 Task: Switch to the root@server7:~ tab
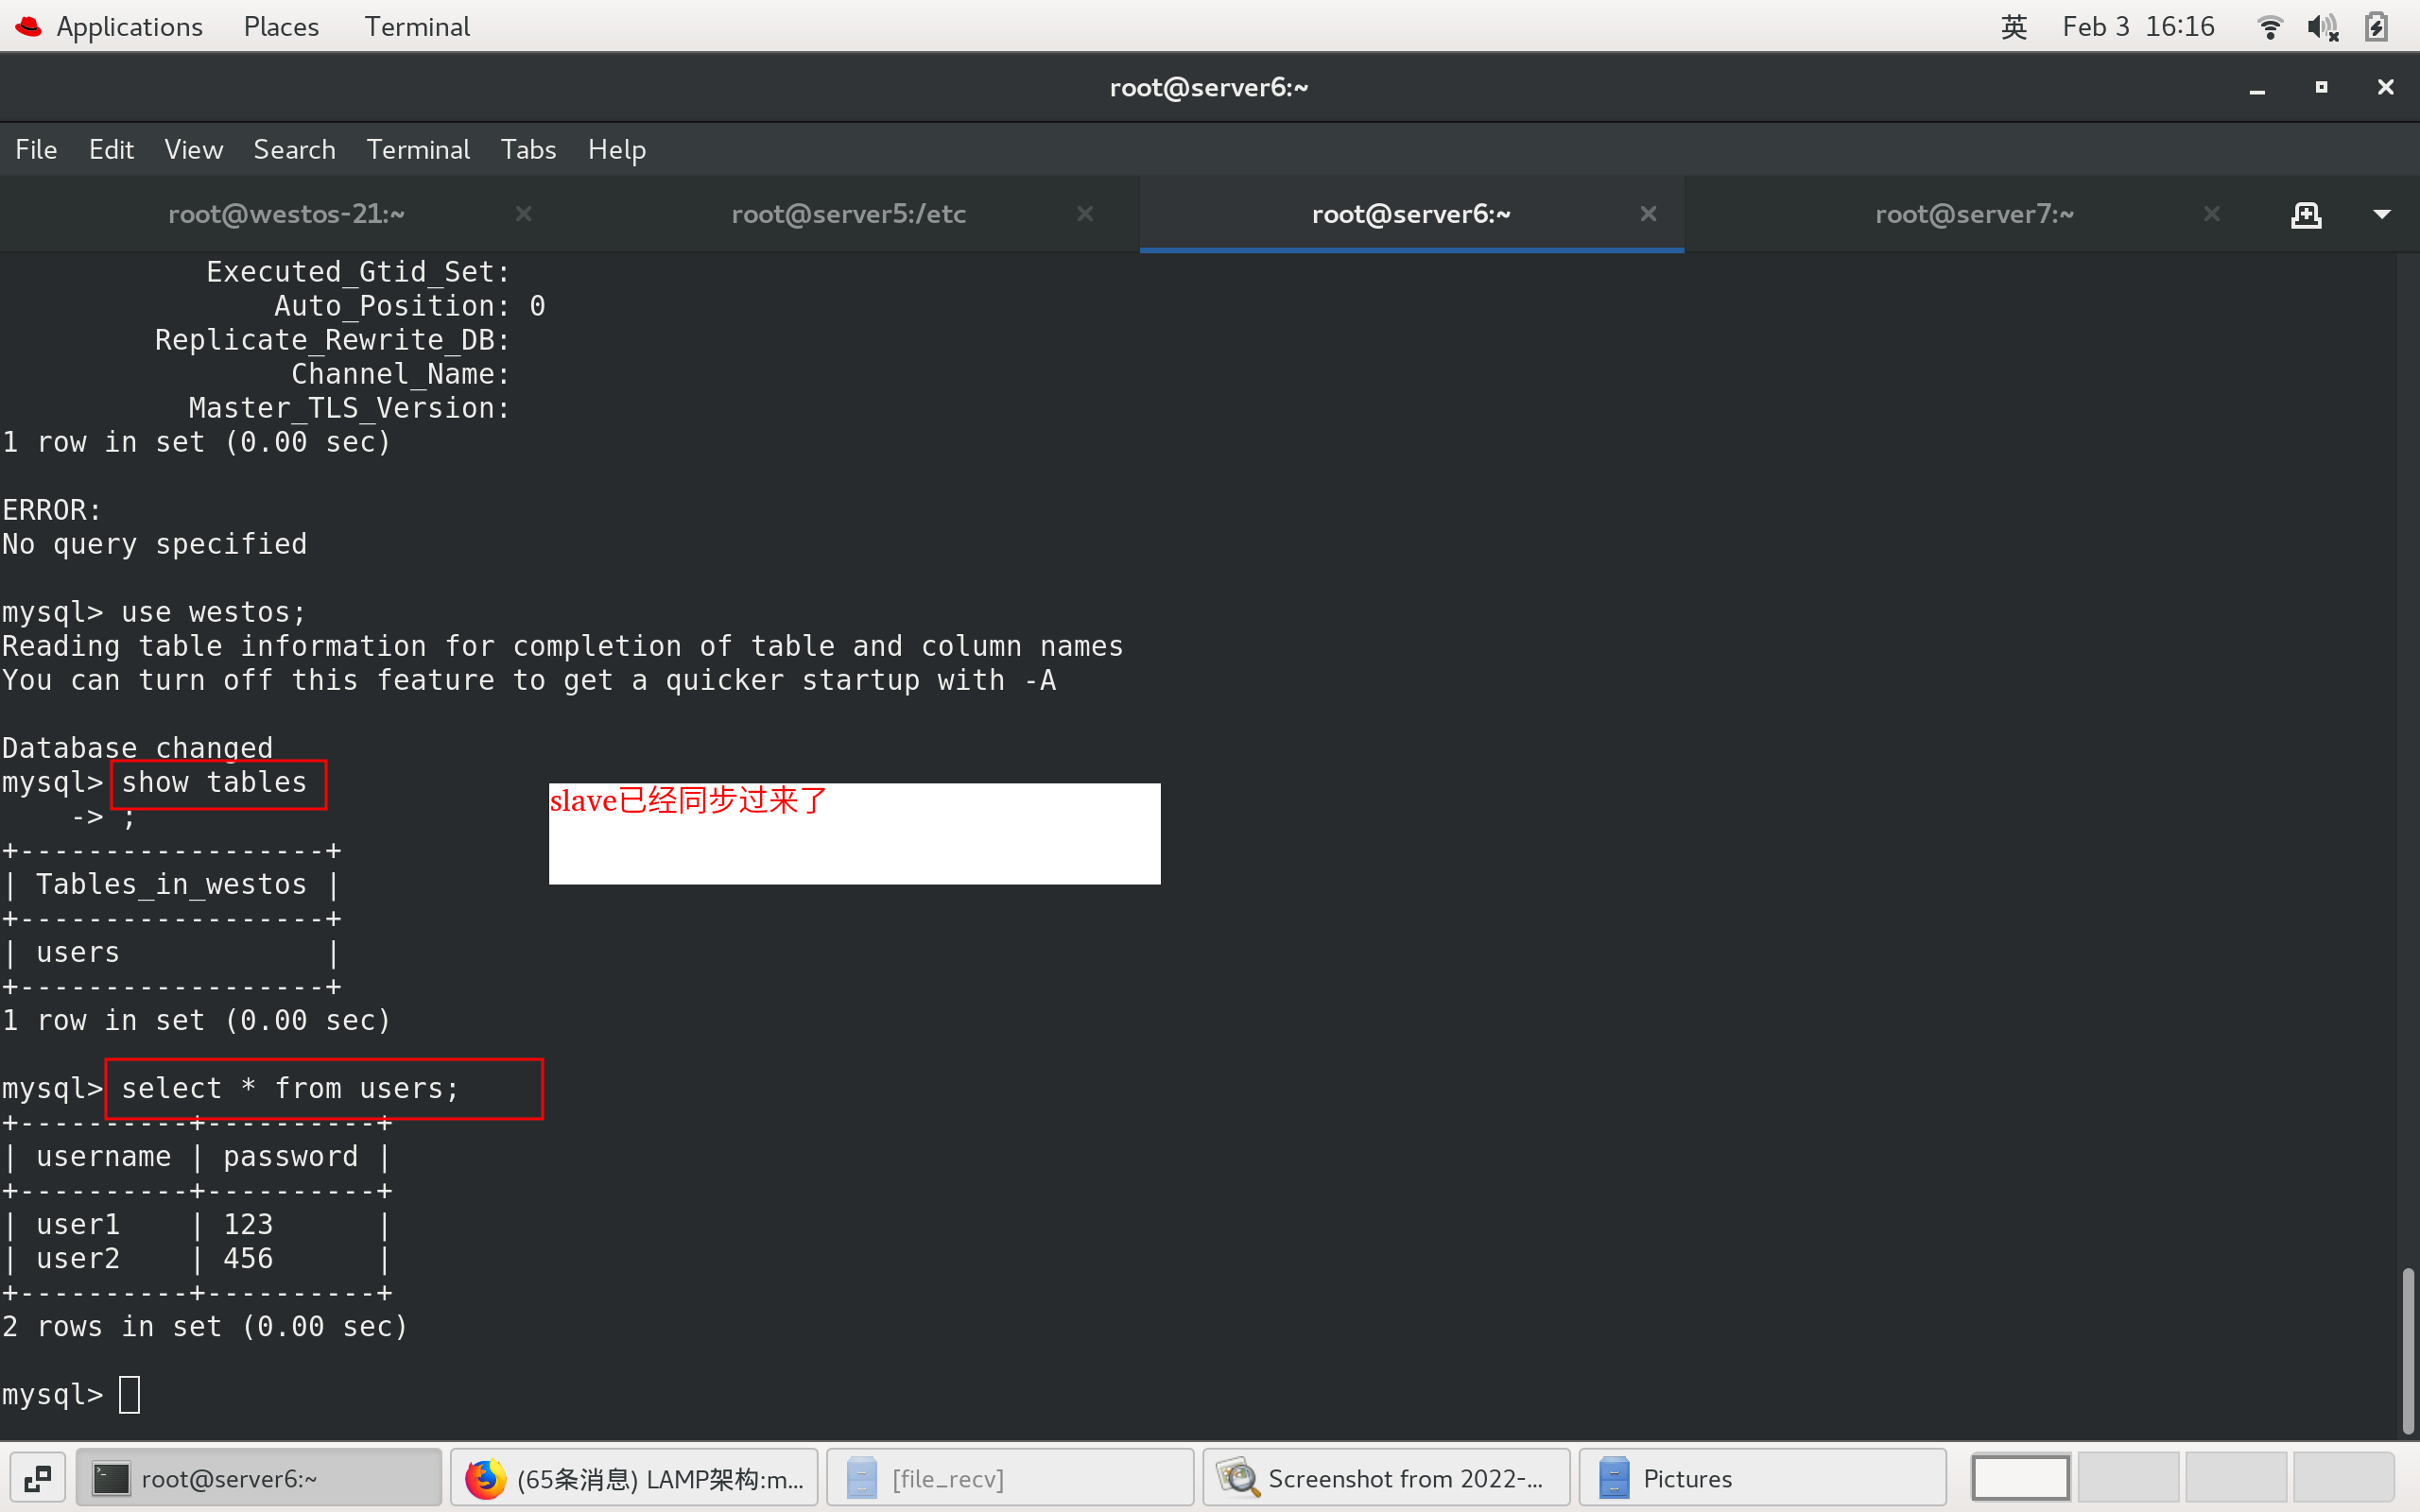point(1973,214)
